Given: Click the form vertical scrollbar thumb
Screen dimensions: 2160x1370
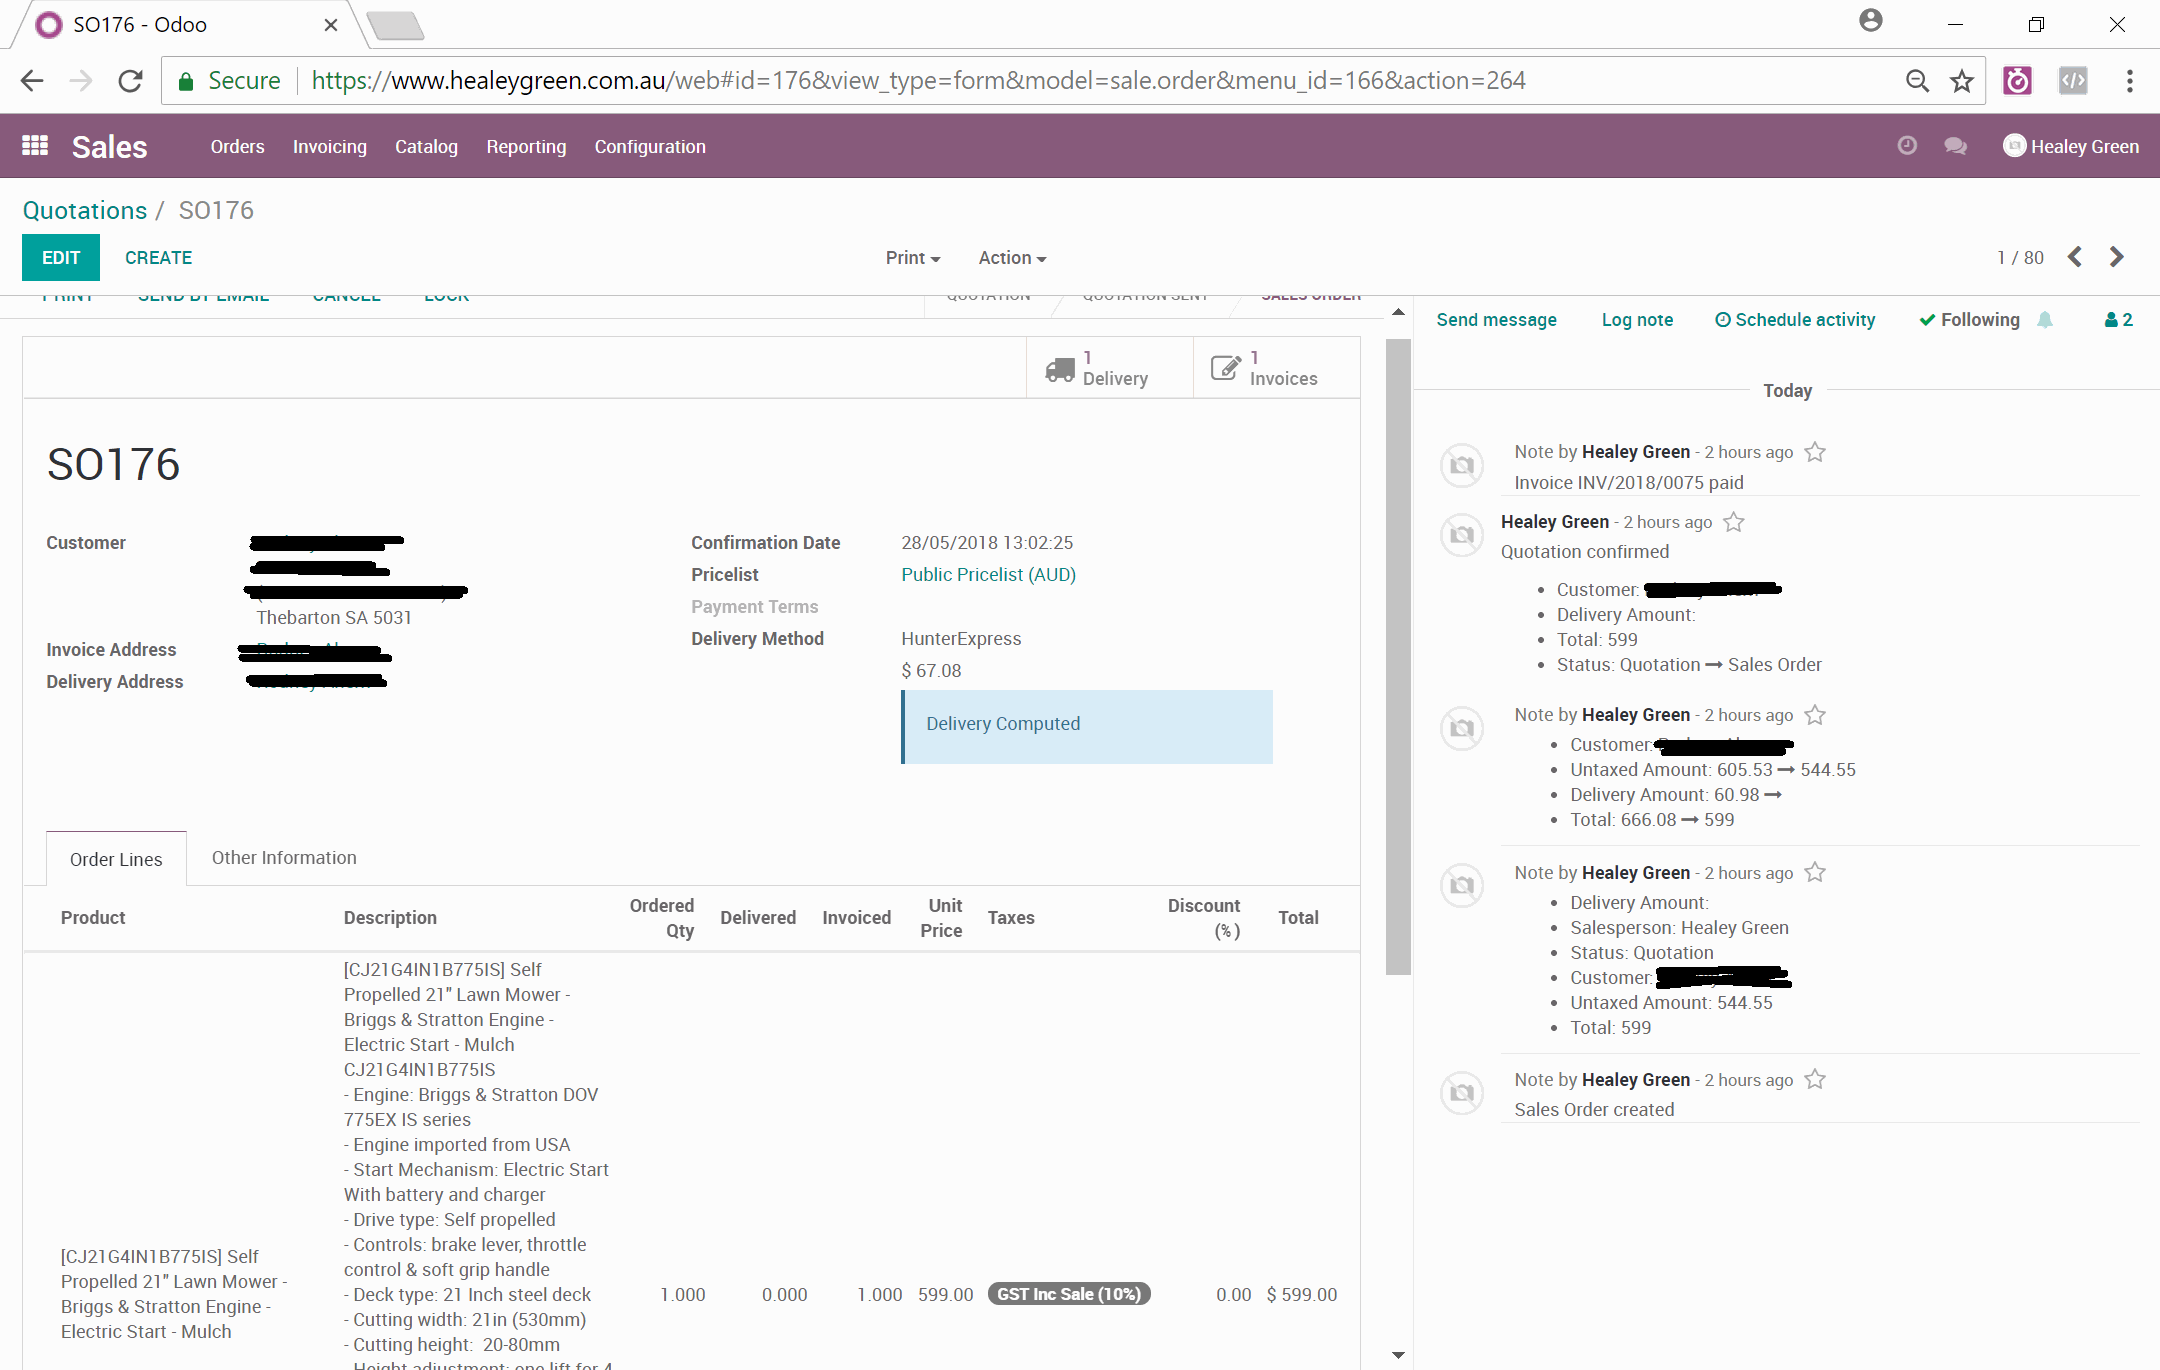Looking at the screenshot, I should [x=1398, y=656].
